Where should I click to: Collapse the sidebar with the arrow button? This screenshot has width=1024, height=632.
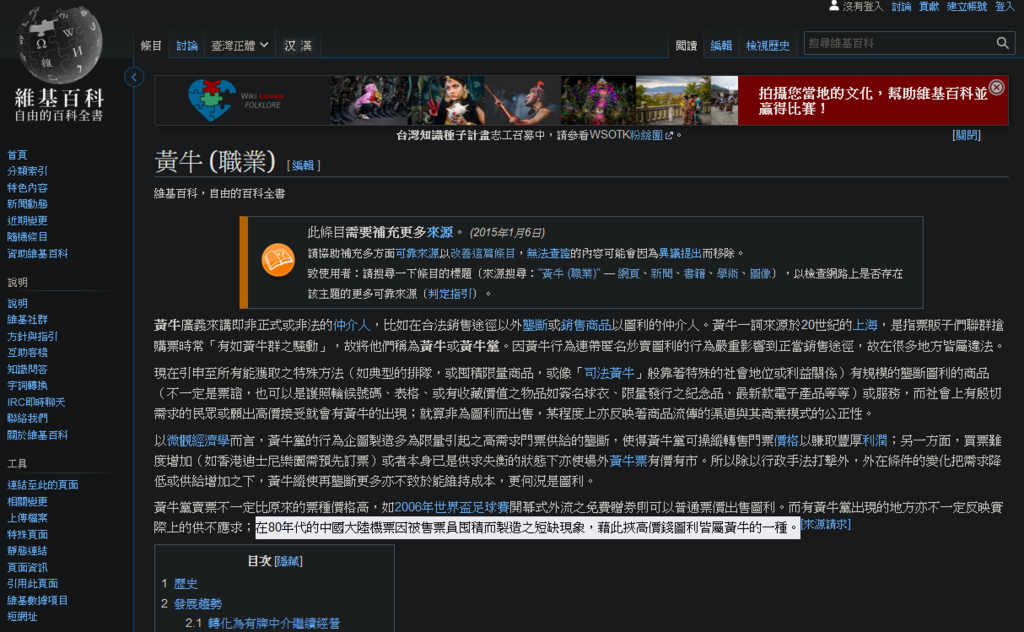tap(134, 77)
